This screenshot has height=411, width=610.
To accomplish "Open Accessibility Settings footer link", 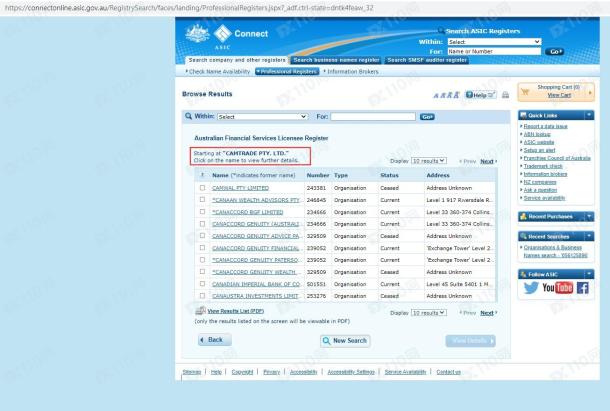I will point(351,372).
